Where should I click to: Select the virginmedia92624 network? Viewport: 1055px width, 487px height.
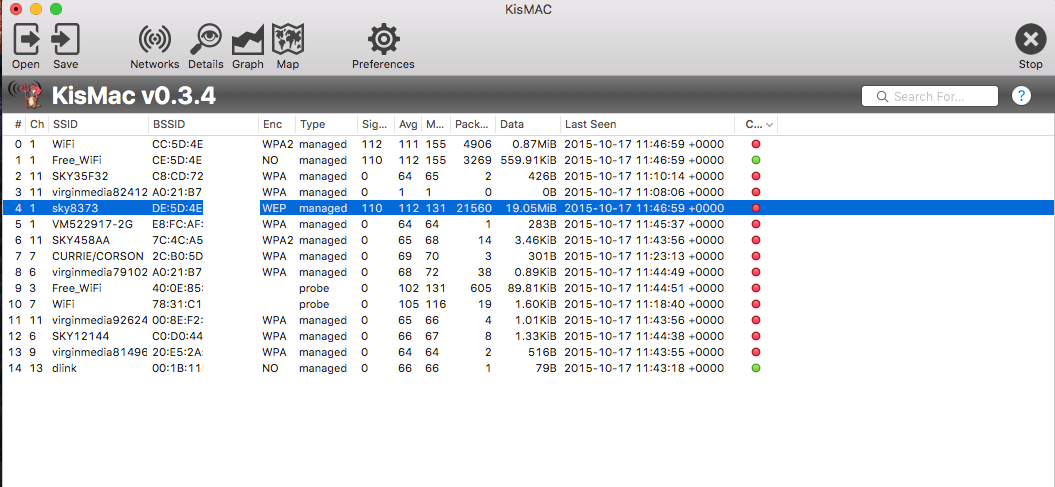click(528, 320)
